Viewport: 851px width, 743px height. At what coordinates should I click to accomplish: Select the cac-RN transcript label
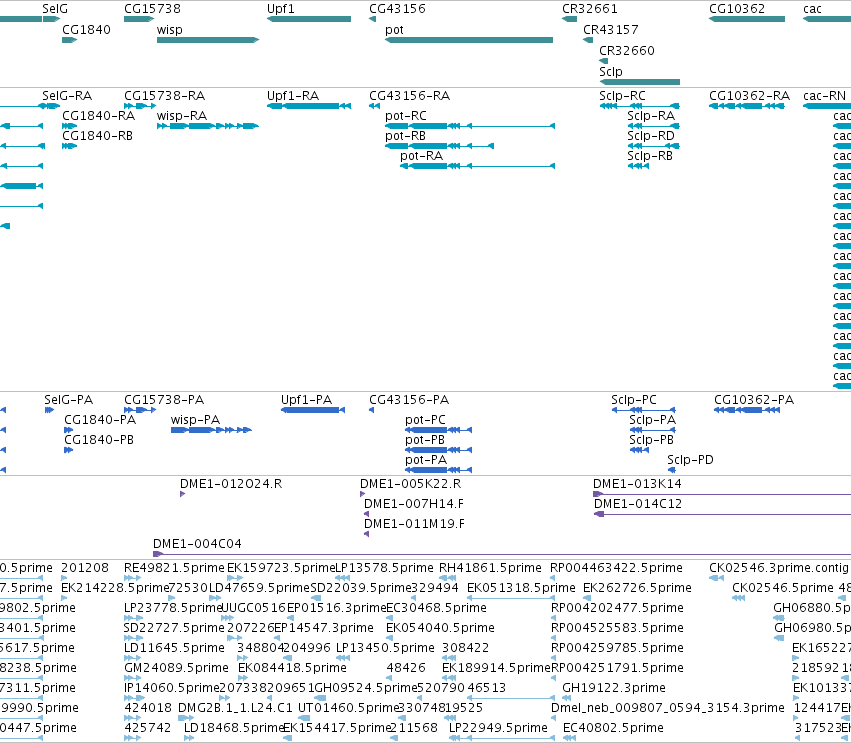tap(824, 96)
